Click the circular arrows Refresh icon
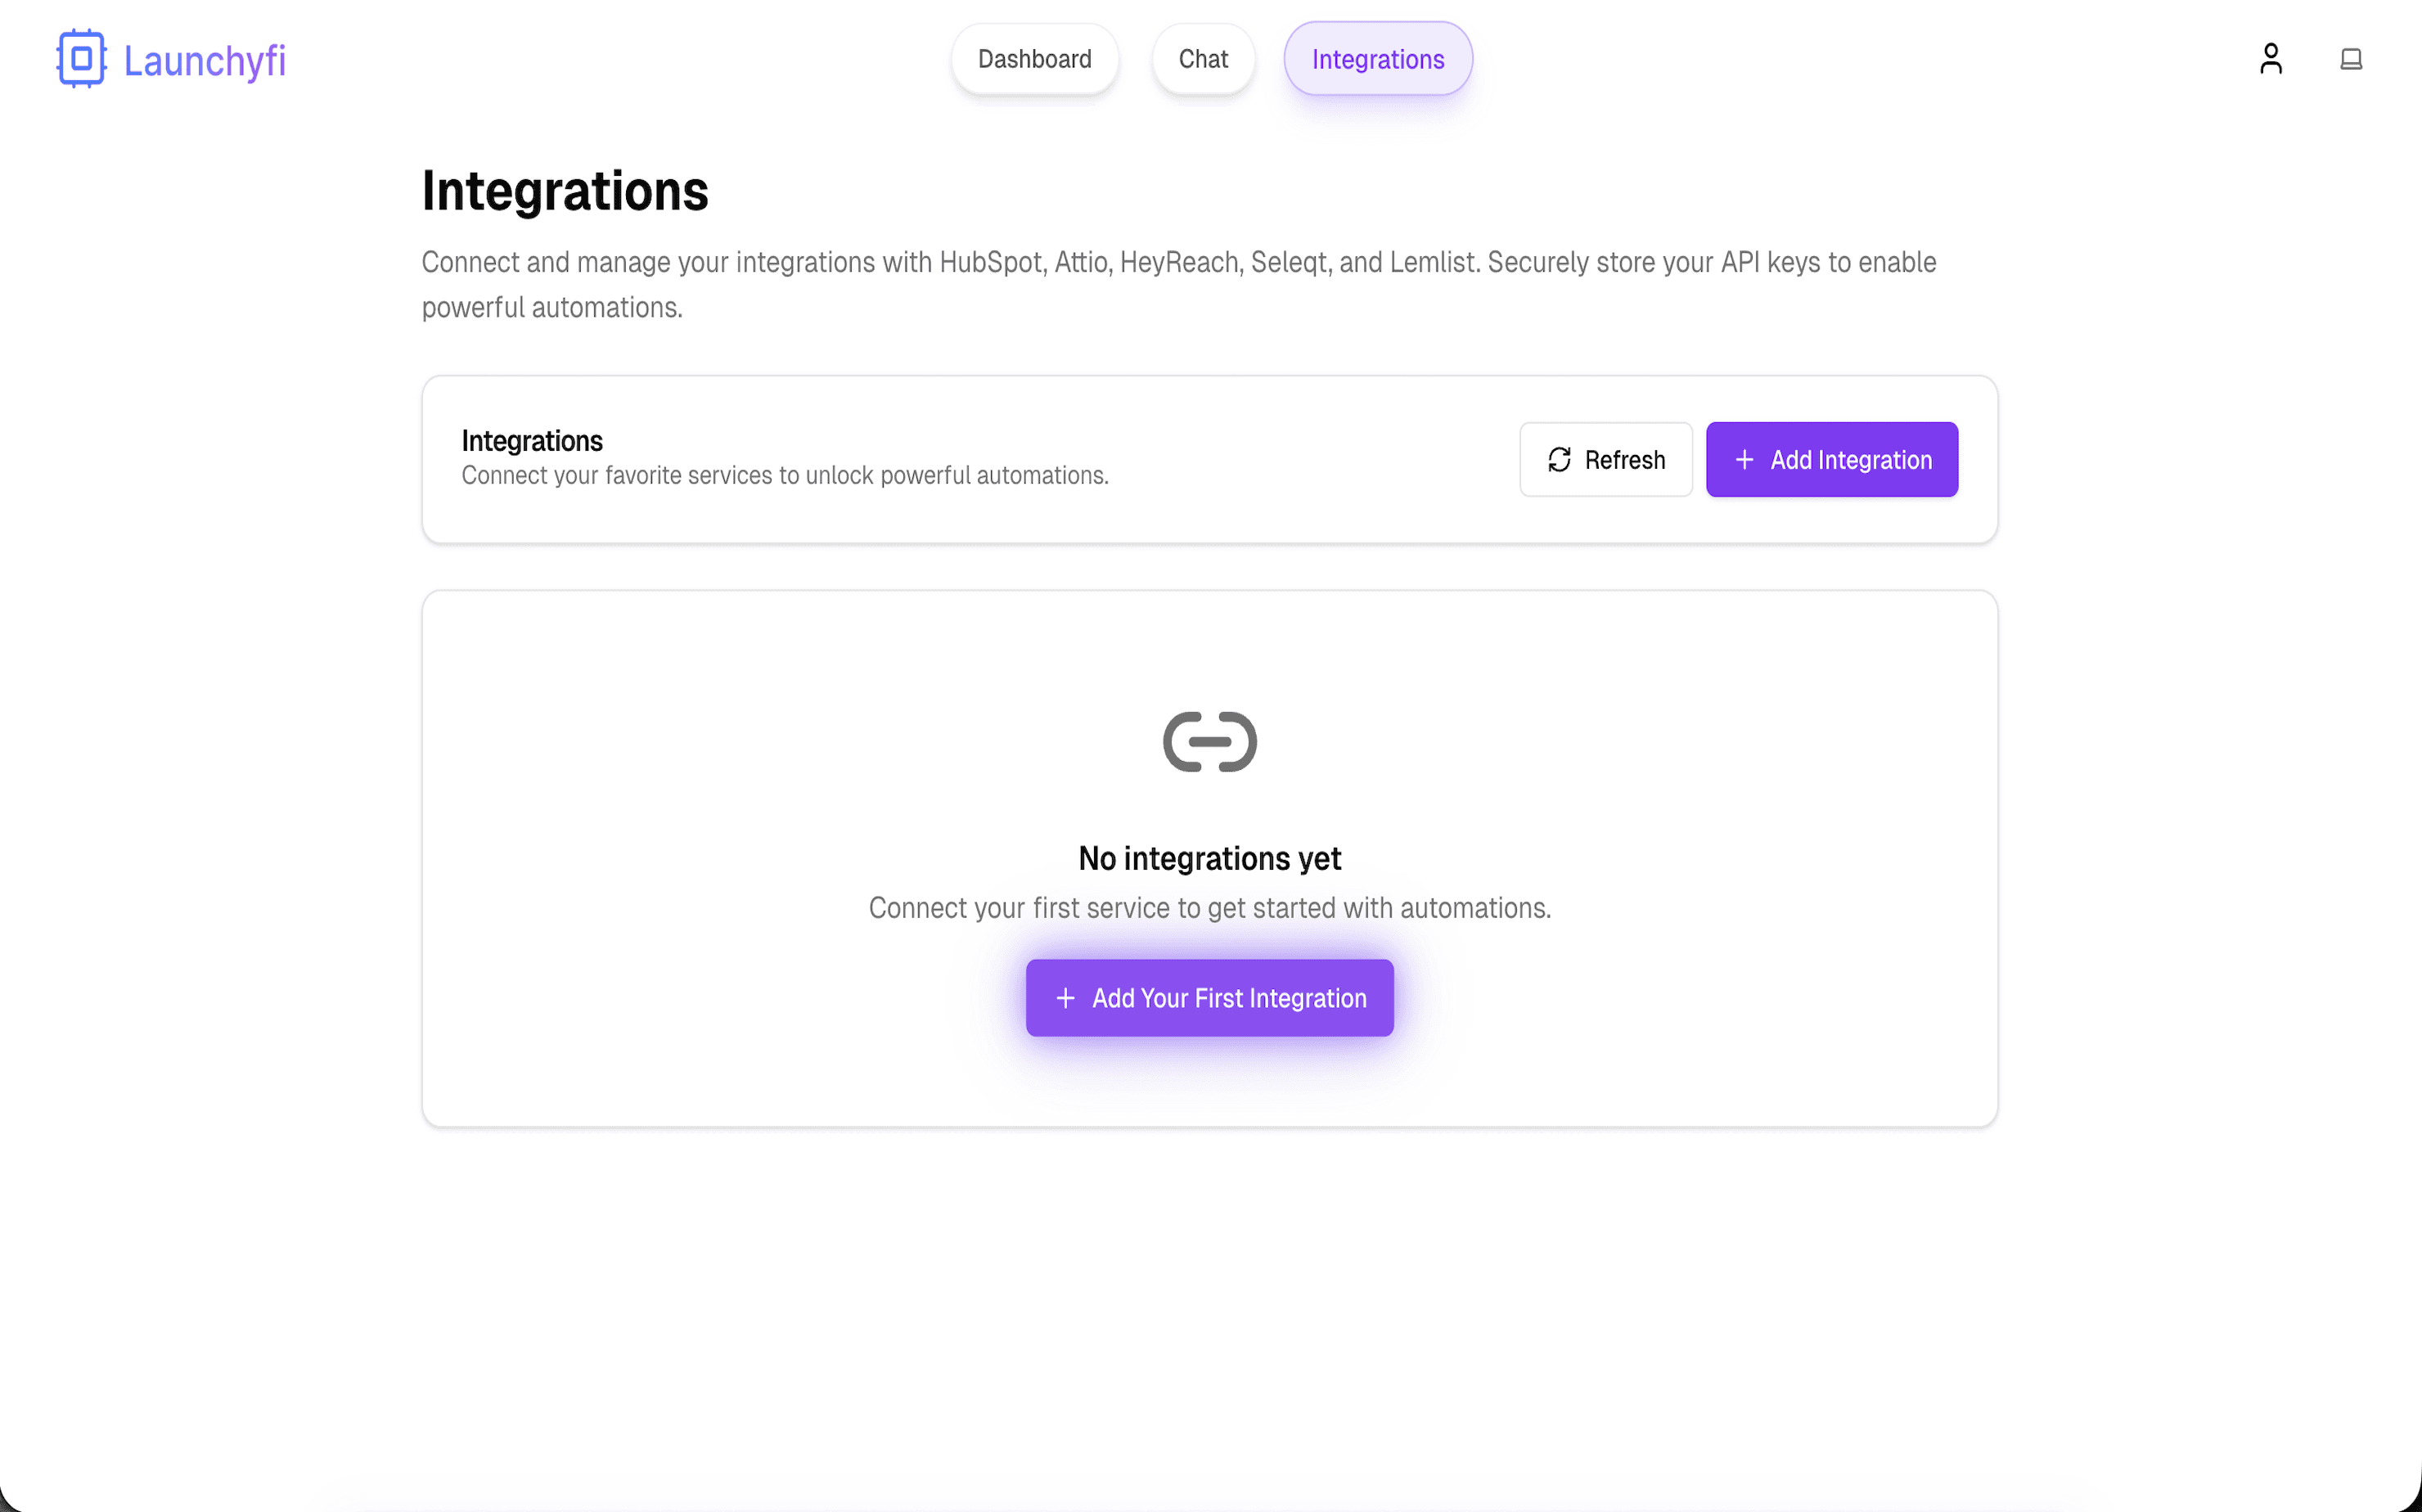This screenshot has height=1512, width=2422. (x=1559, y=460)
